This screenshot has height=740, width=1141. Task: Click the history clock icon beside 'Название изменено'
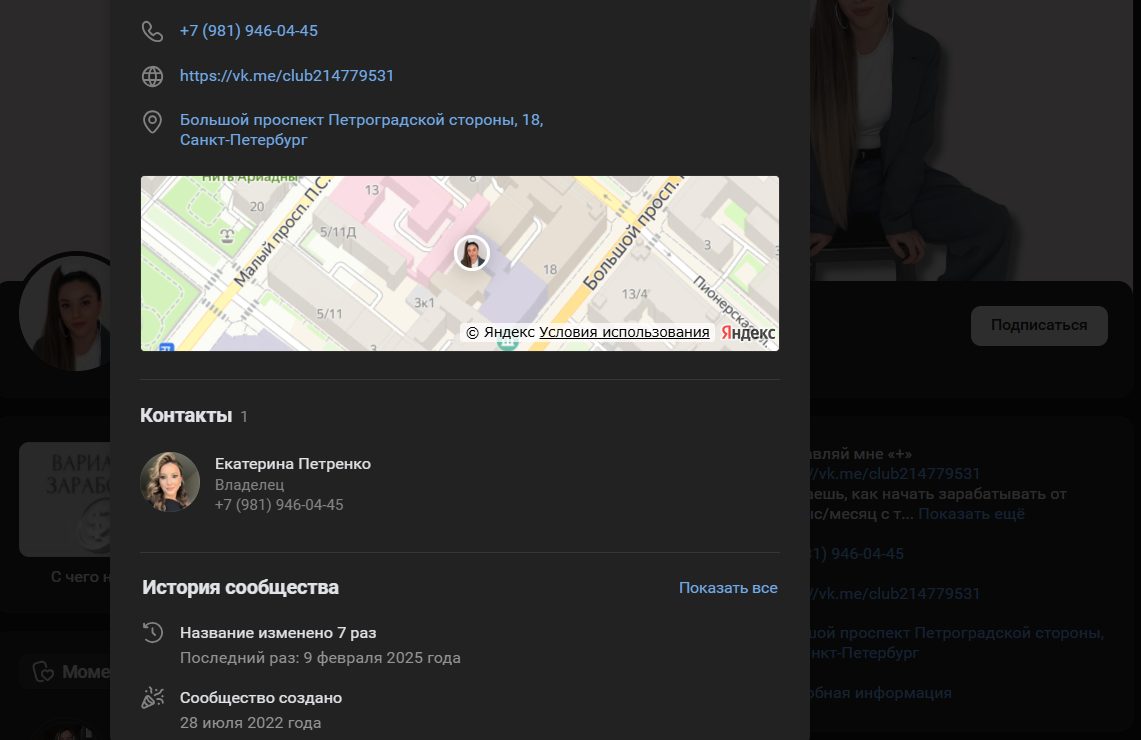pos(152,632)
